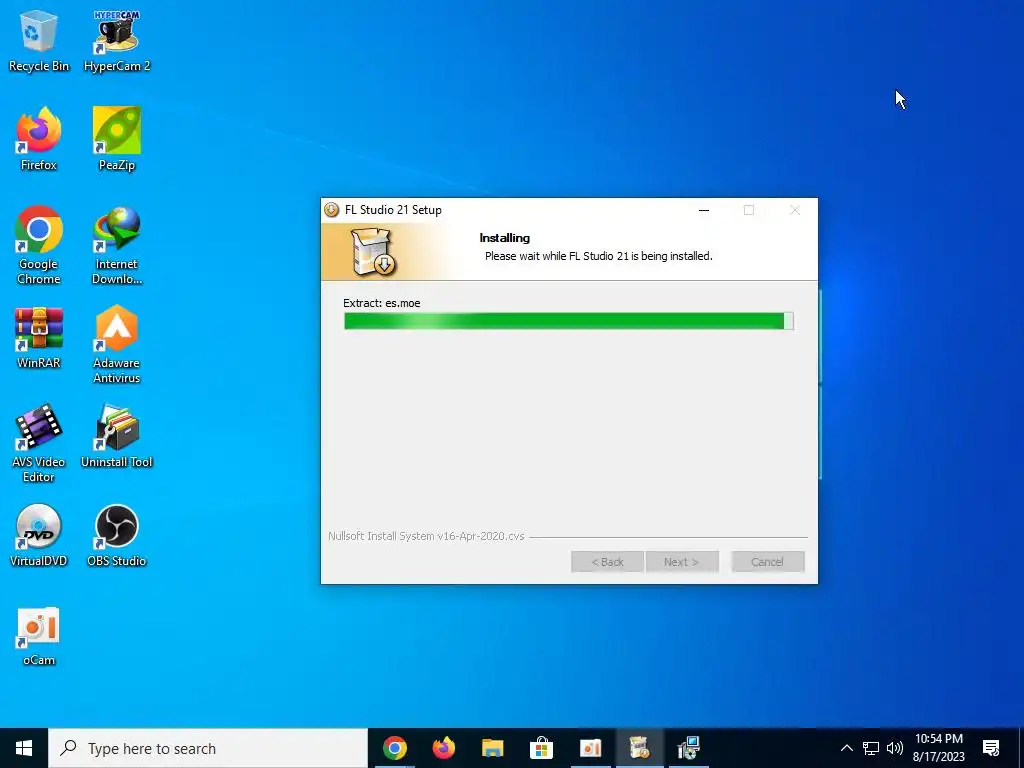Click the Cancel button in Setup

tap(767, 562)
